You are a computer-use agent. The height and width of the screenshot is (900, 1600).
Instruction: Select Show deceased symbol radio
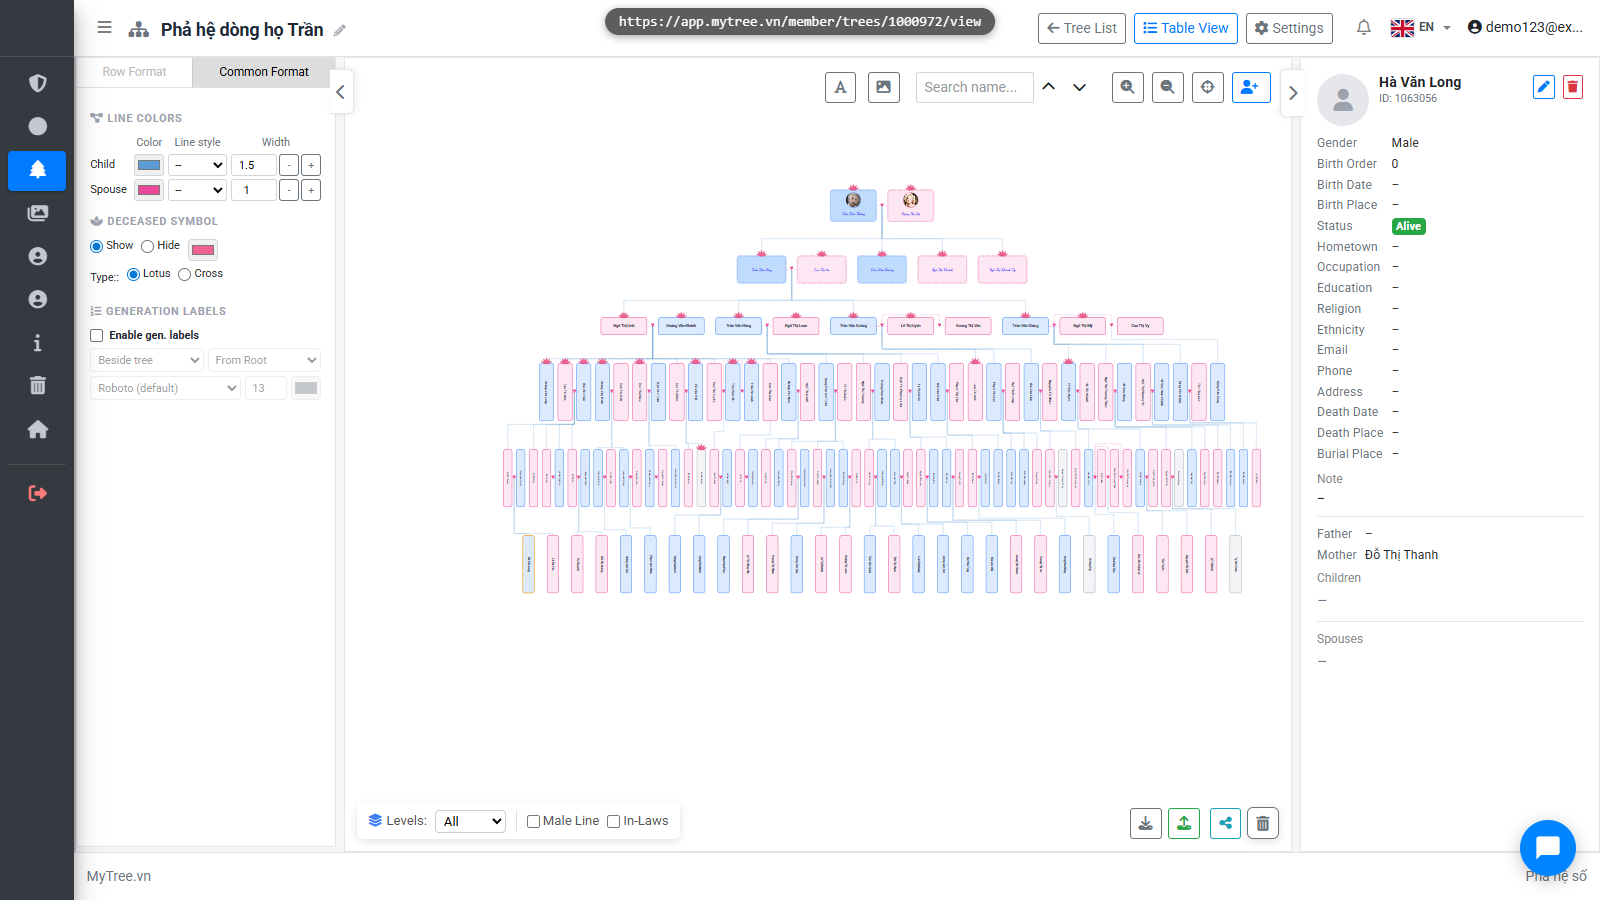[x=97, y=246]
